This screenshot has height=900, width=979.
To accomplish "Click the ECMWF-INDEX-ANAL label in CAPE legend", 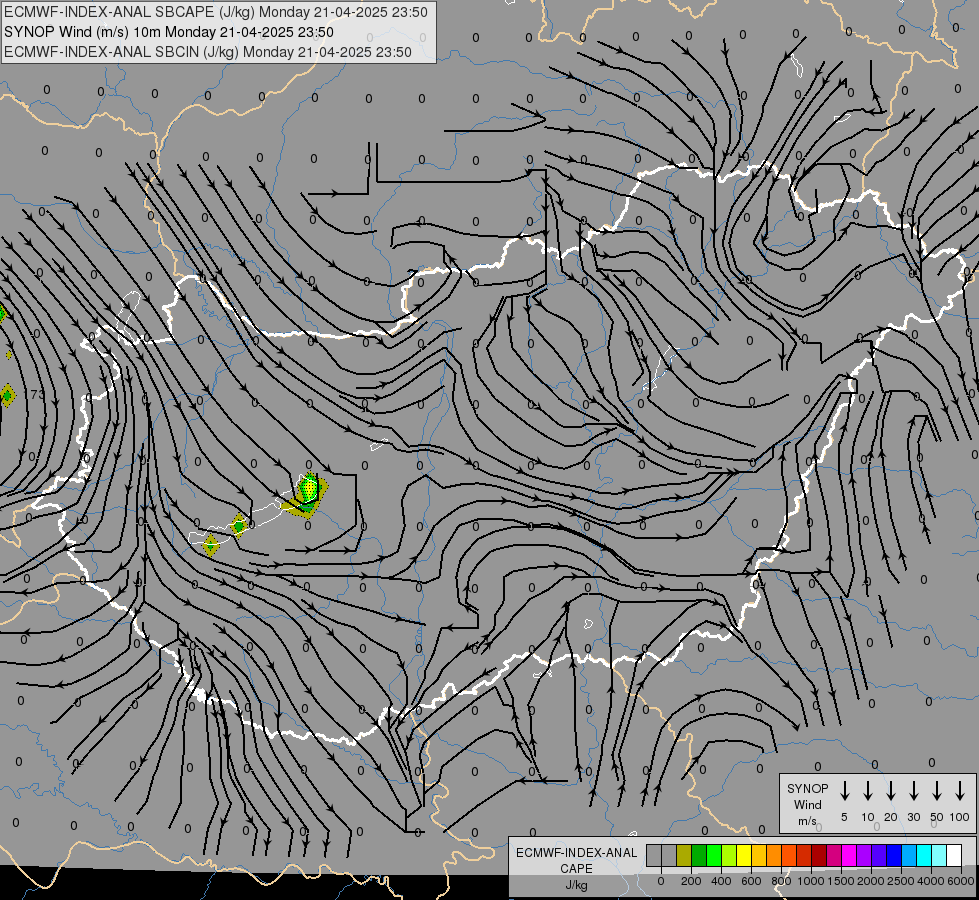I will [576, 853].
